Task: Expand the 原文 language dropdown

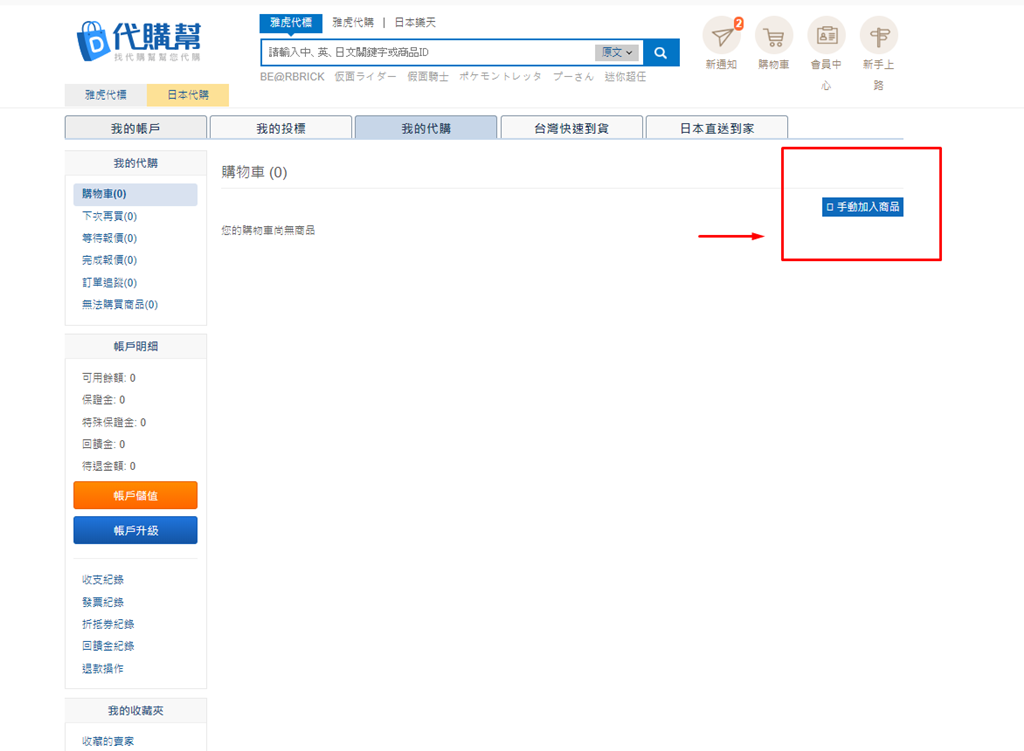Action: [x=617, y=52]
